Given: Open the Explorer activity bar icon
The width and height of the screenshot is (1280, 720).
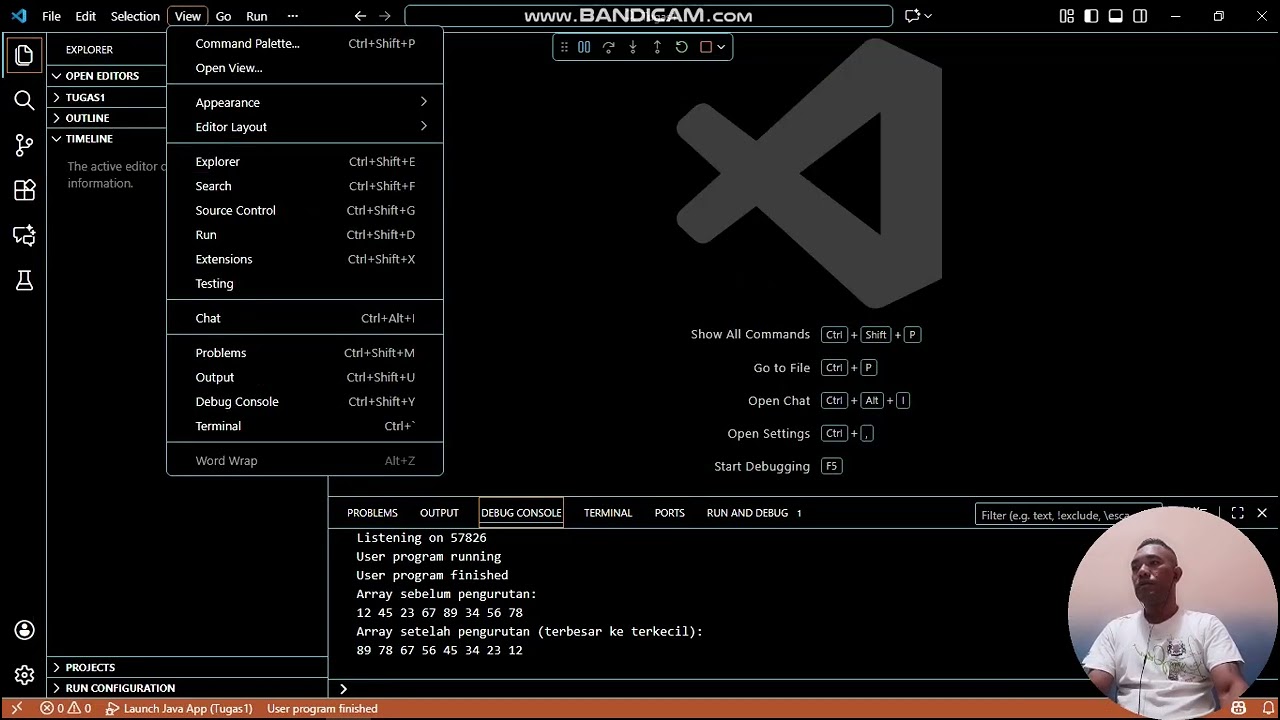Looking at the screenshot, I should point(24,56).
